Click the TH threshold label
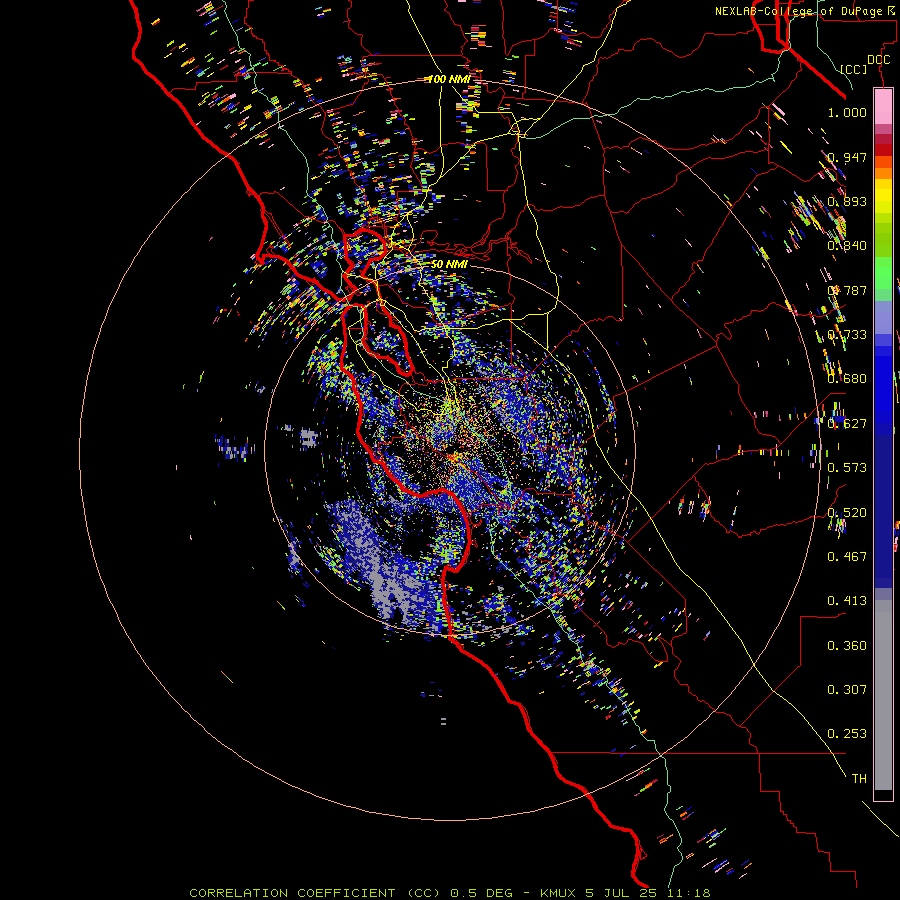 [x=859, y=779]
